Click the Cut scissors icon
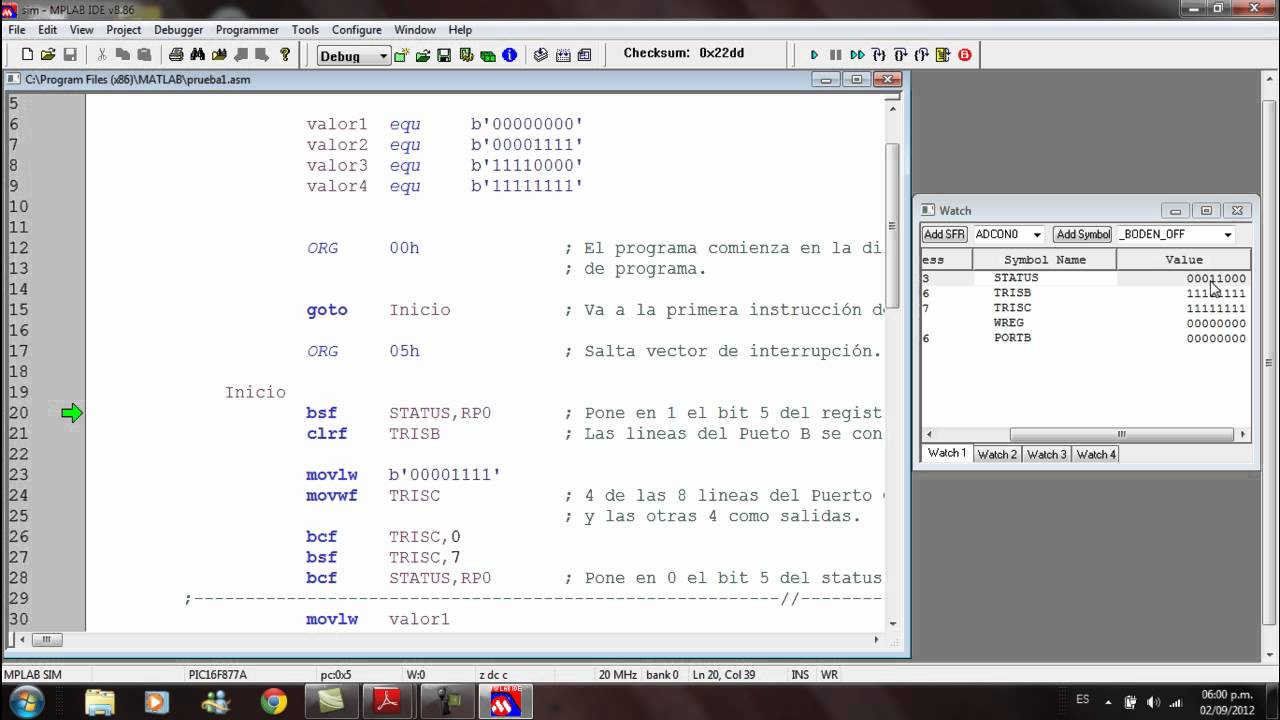 pos(101,55)
